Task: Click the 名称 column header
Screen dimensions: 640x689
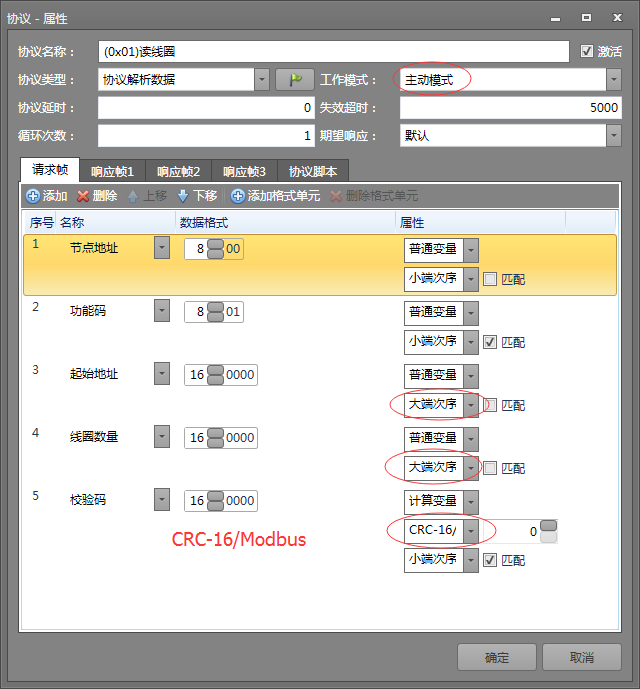Action: pyautogui.click(x=116, y=222)
